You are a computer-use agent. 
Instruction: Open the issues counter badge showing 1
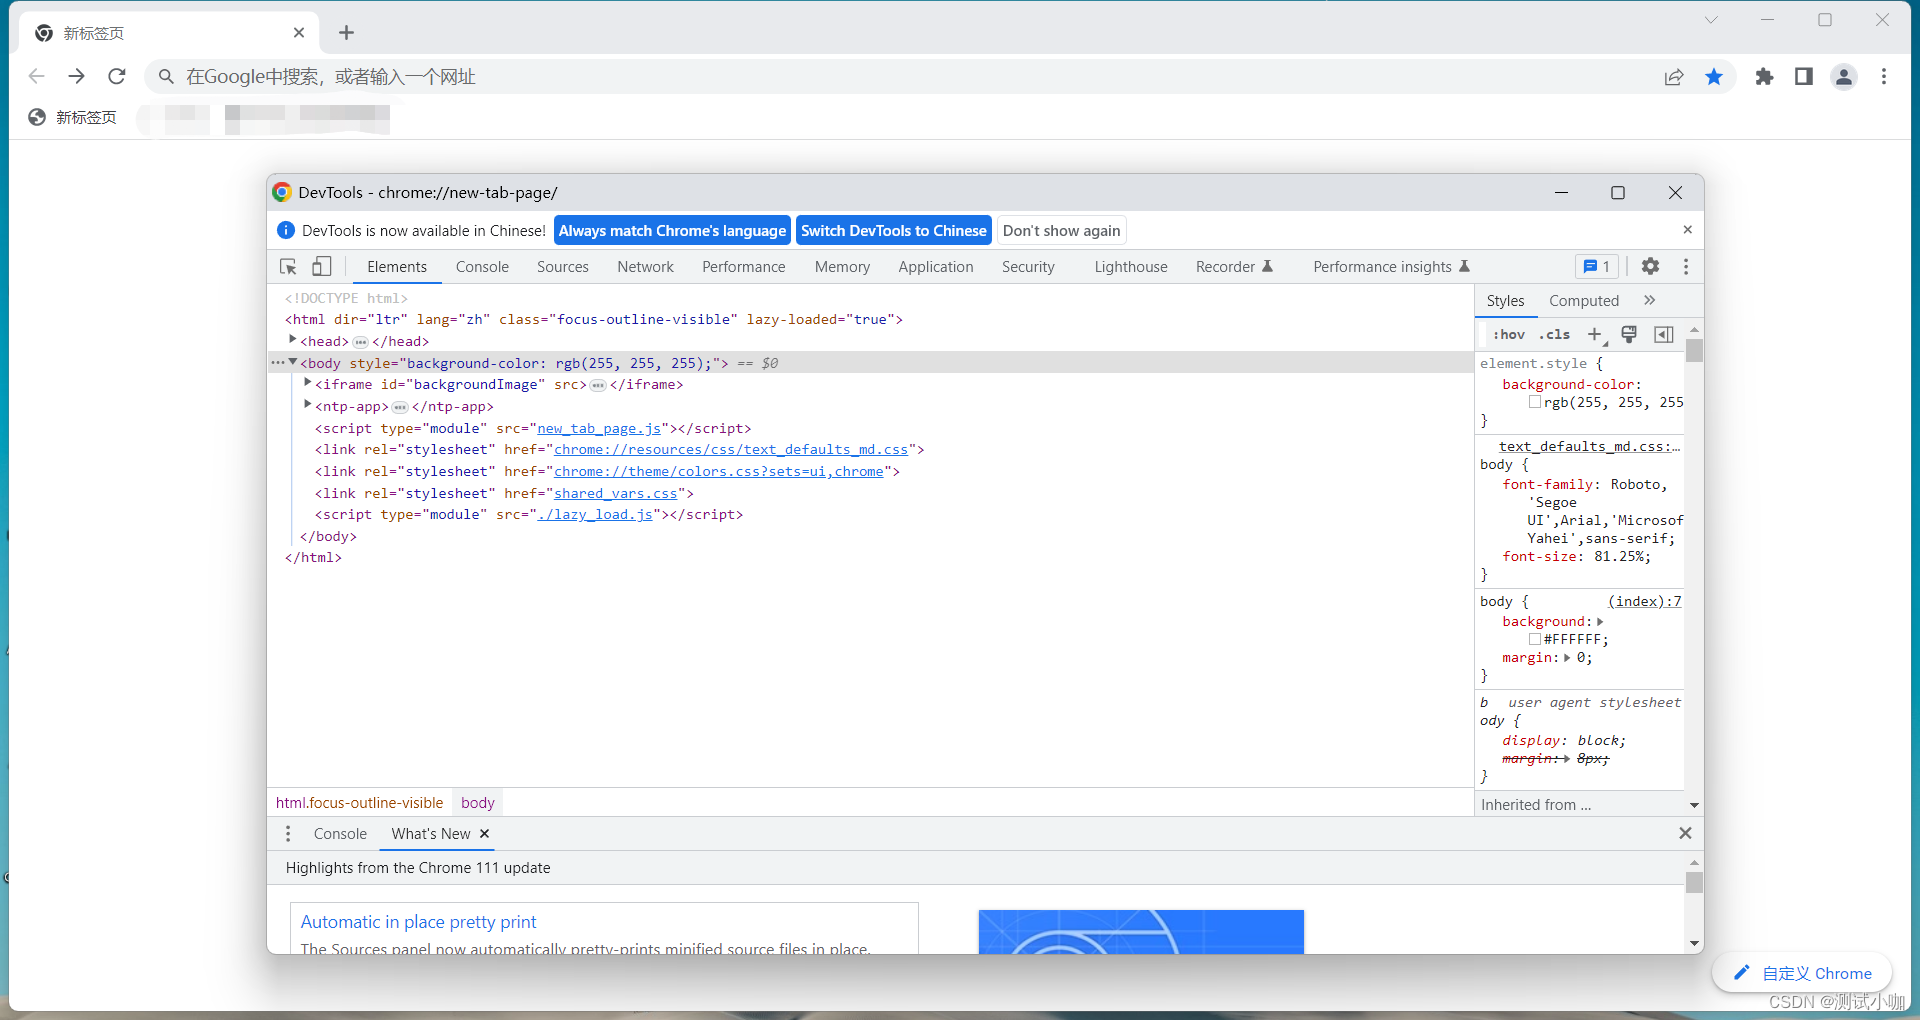(x=1597, y=266)
